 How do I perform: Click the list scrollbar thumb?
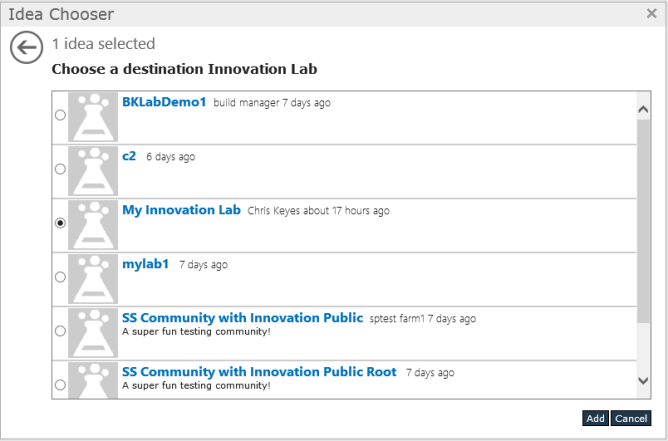[644, 215]
